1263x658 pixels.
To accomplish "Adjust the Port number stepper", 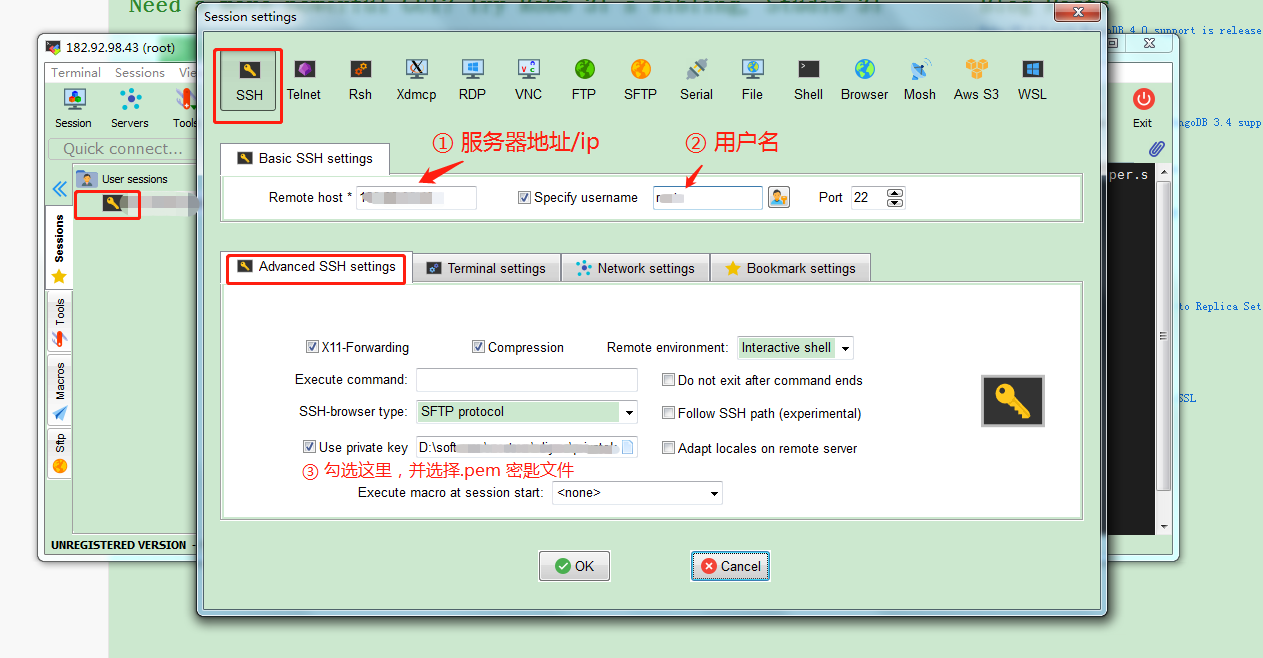I will 895,197.
